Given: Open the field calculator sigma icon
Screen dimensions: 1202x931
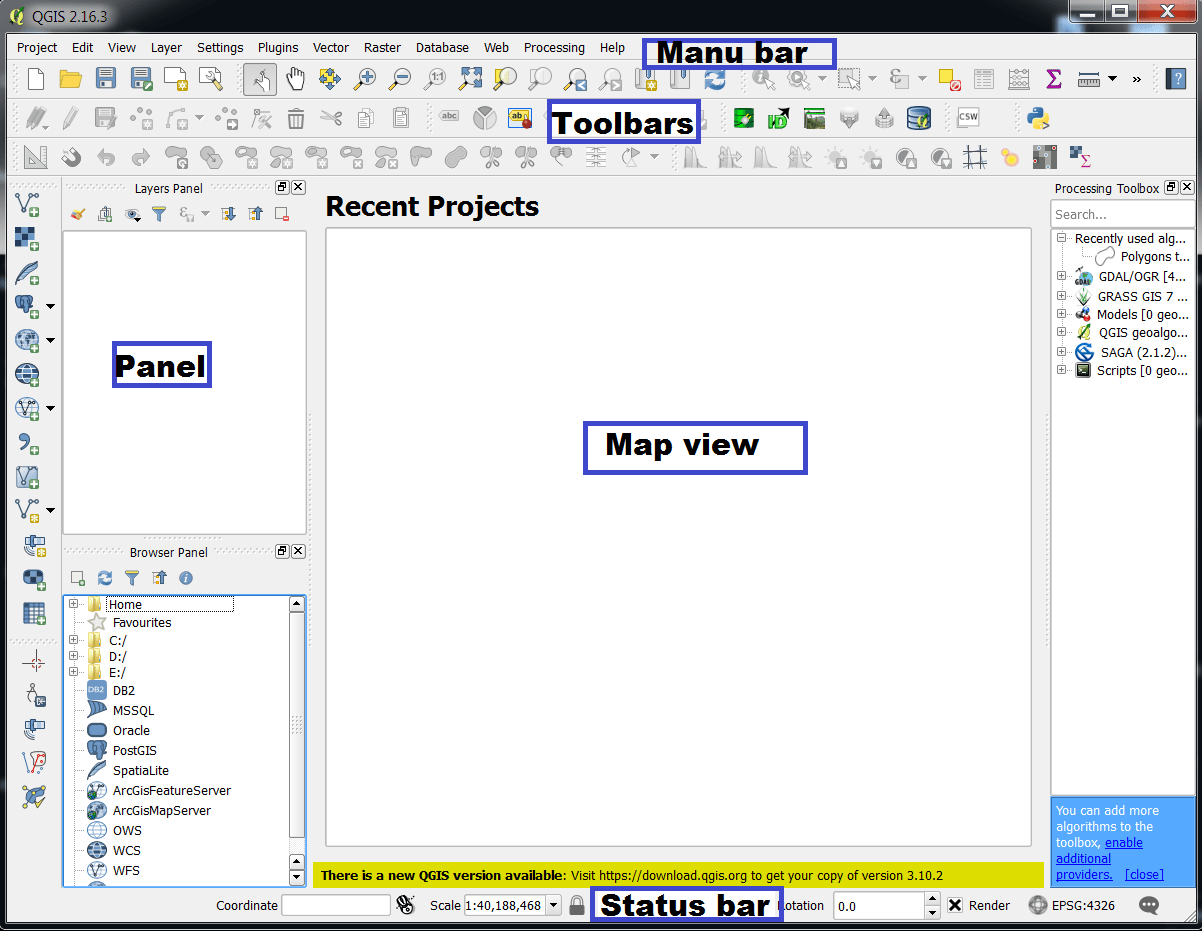Looking at the screenshot, I should [x=1053, y=79].
